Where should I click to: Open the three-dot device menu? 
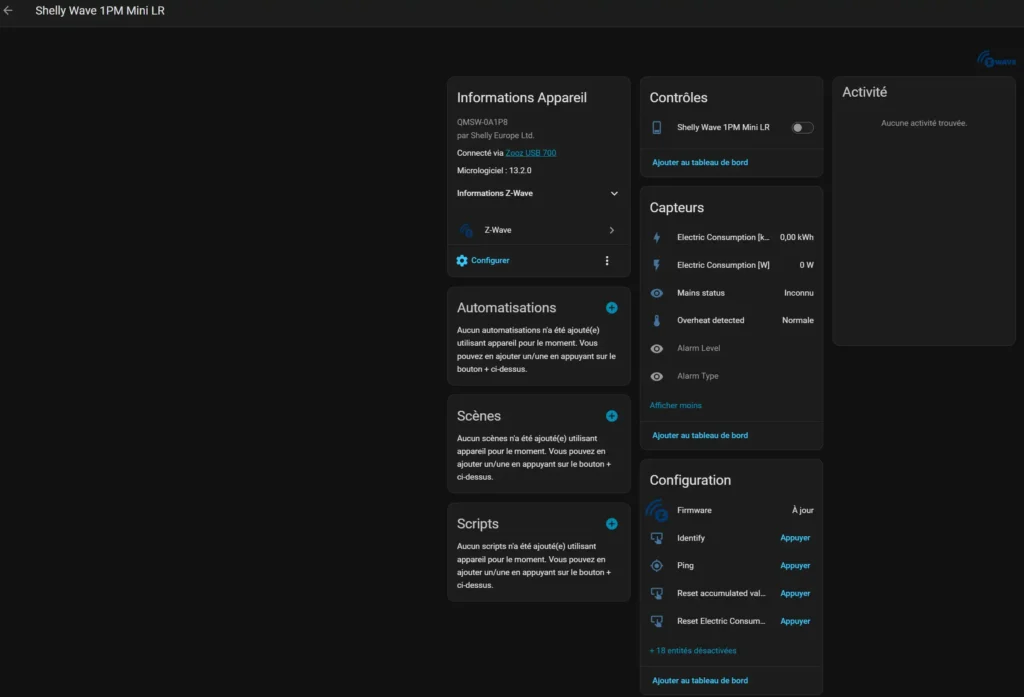(x=607, y=261)
